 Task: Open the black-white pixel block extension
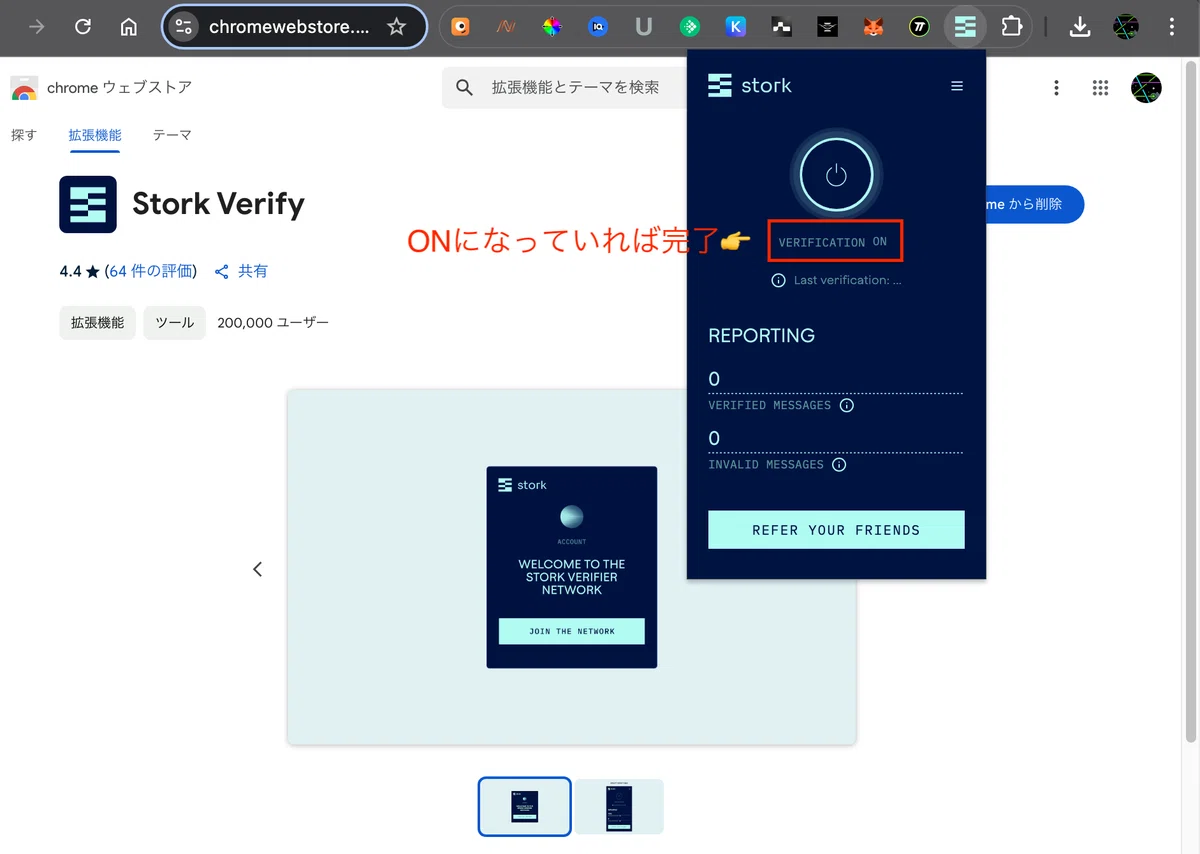782,27
